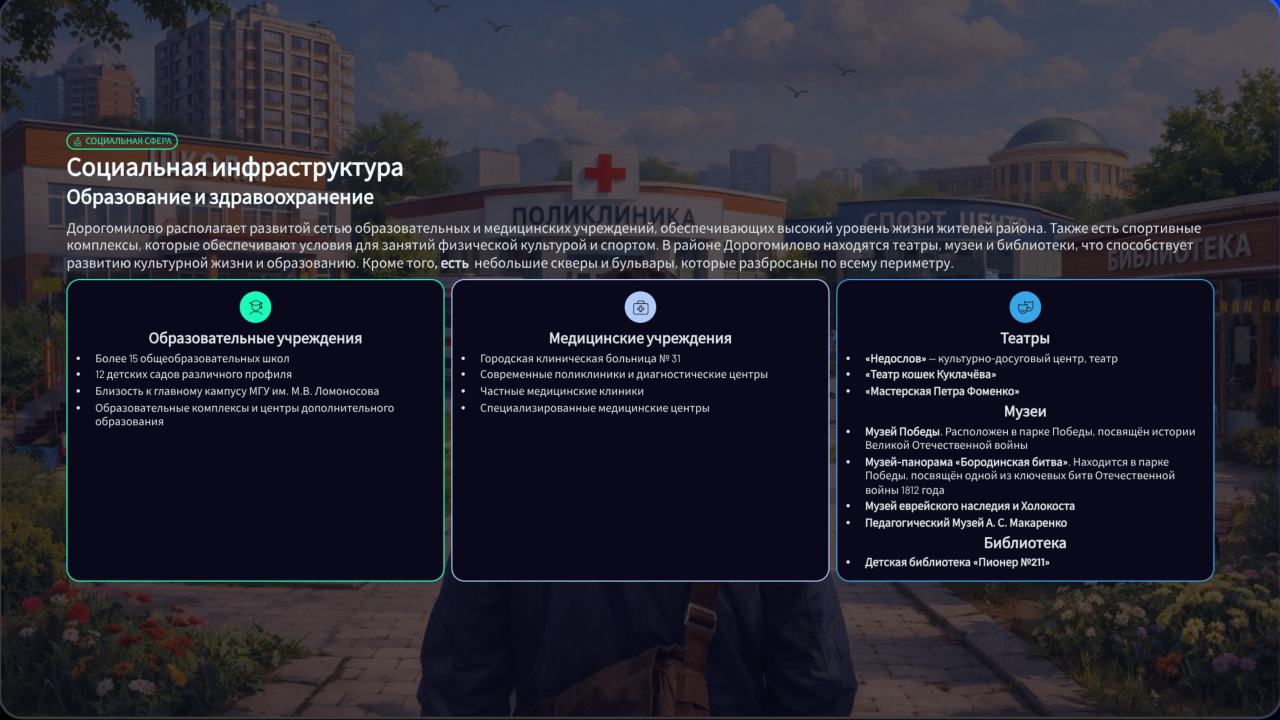This screenshot has height=720, width=1280.
Task: Select the bullet «Образовательные комплексы и центры дополнительного образования»
Action: pyautogui.click(x=244, y=415)
